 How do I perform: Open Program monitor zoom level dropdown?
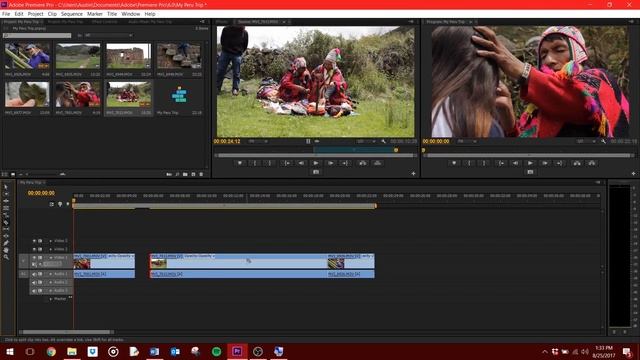click(466, 141)
